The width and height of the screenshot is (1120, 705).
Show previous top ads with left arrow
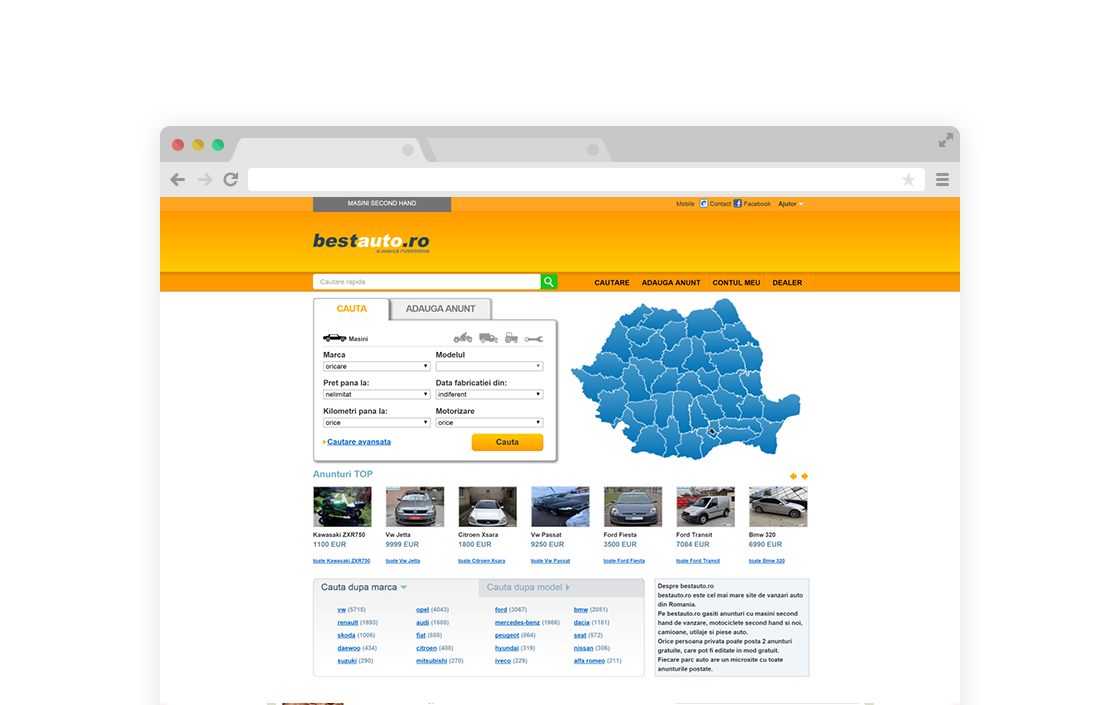[x=793, y=476]
